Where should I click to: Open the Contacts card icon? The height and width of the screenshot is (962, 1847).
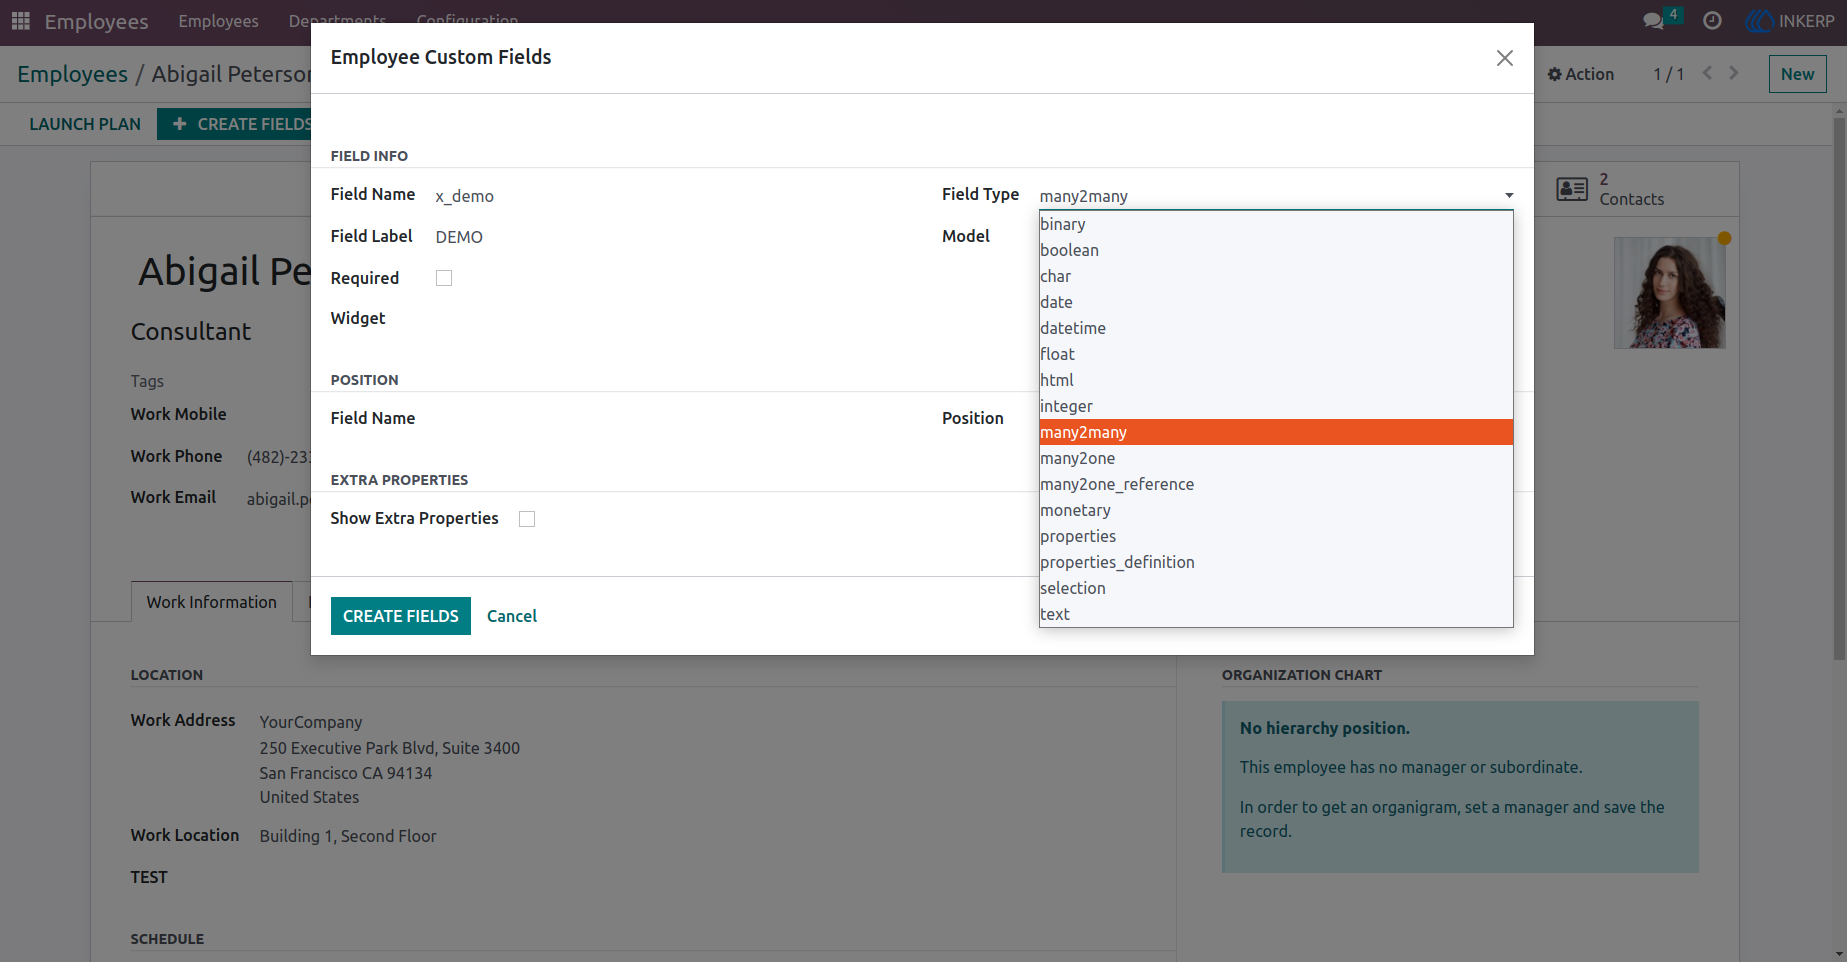1572,189
